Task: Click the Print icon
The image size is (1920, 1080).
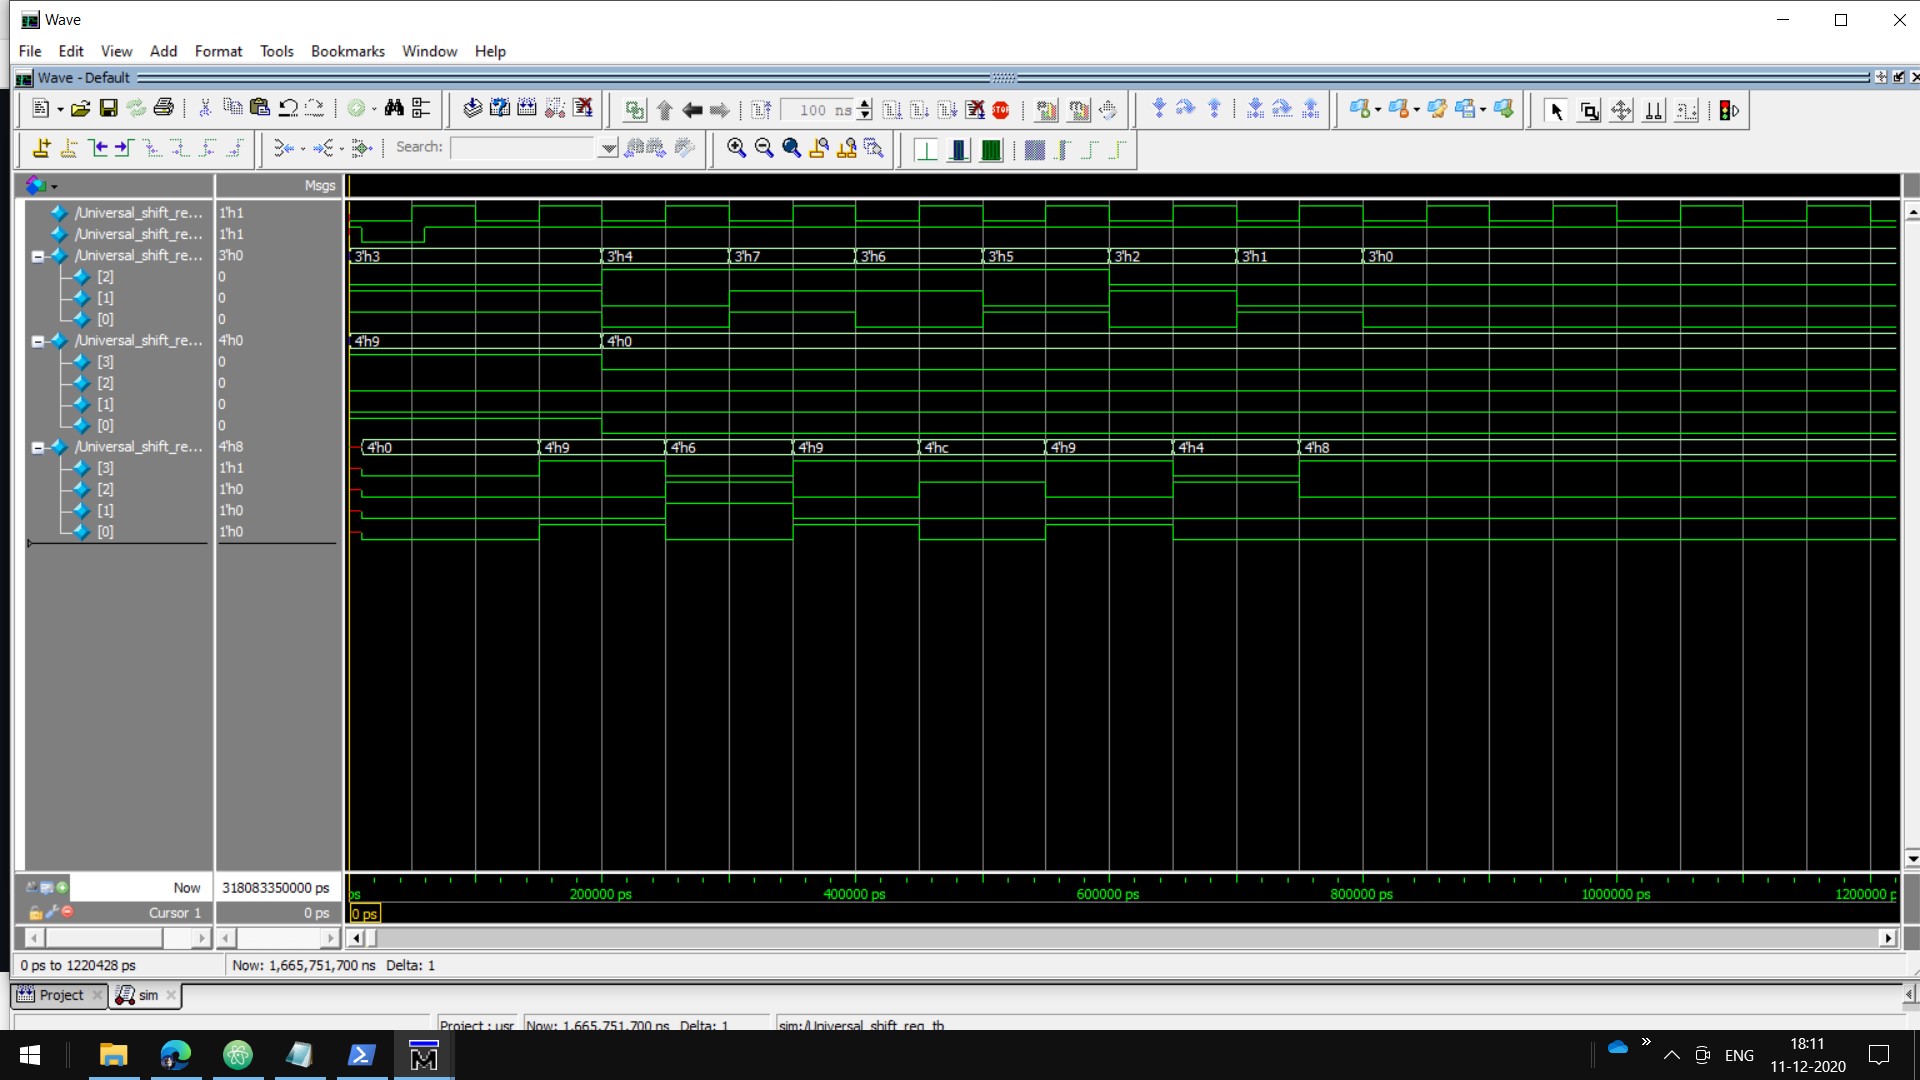Action: (x=164, y=109)
